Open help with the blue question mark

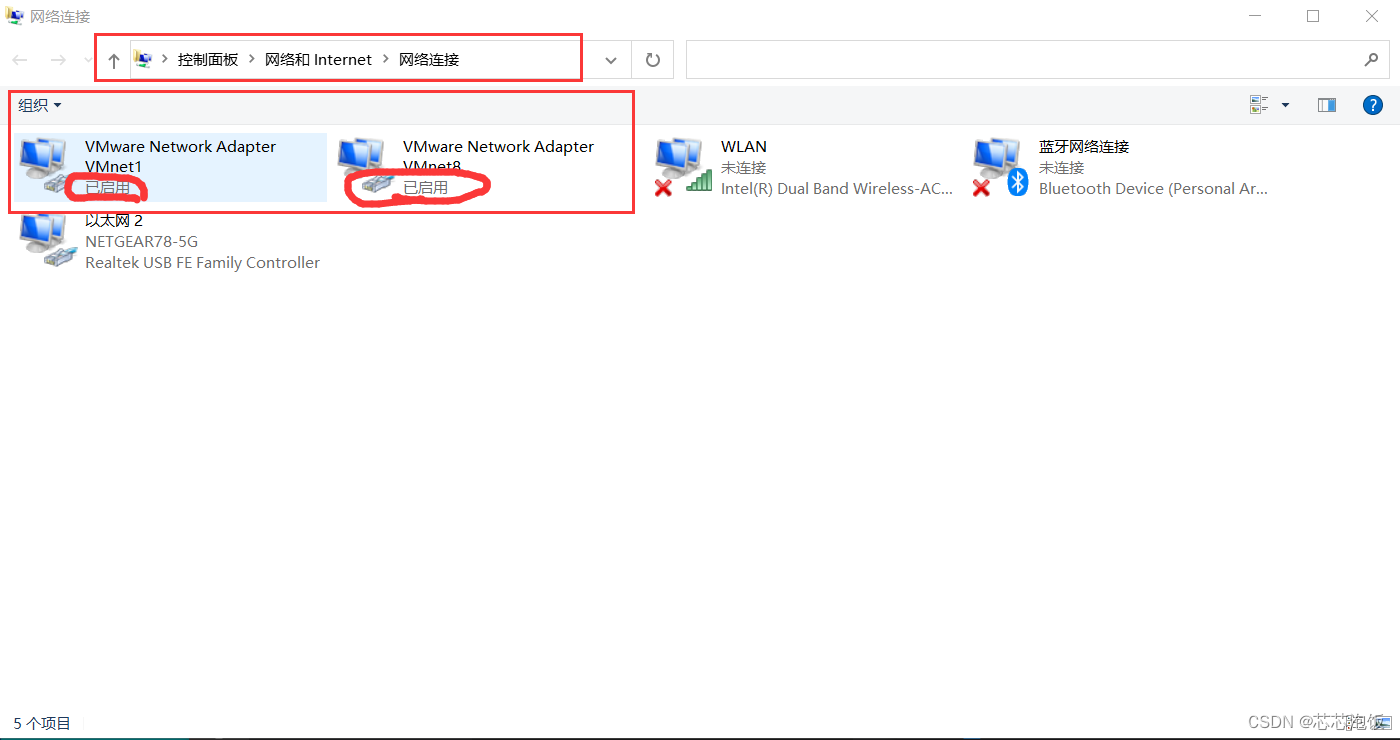point(1373,105)
